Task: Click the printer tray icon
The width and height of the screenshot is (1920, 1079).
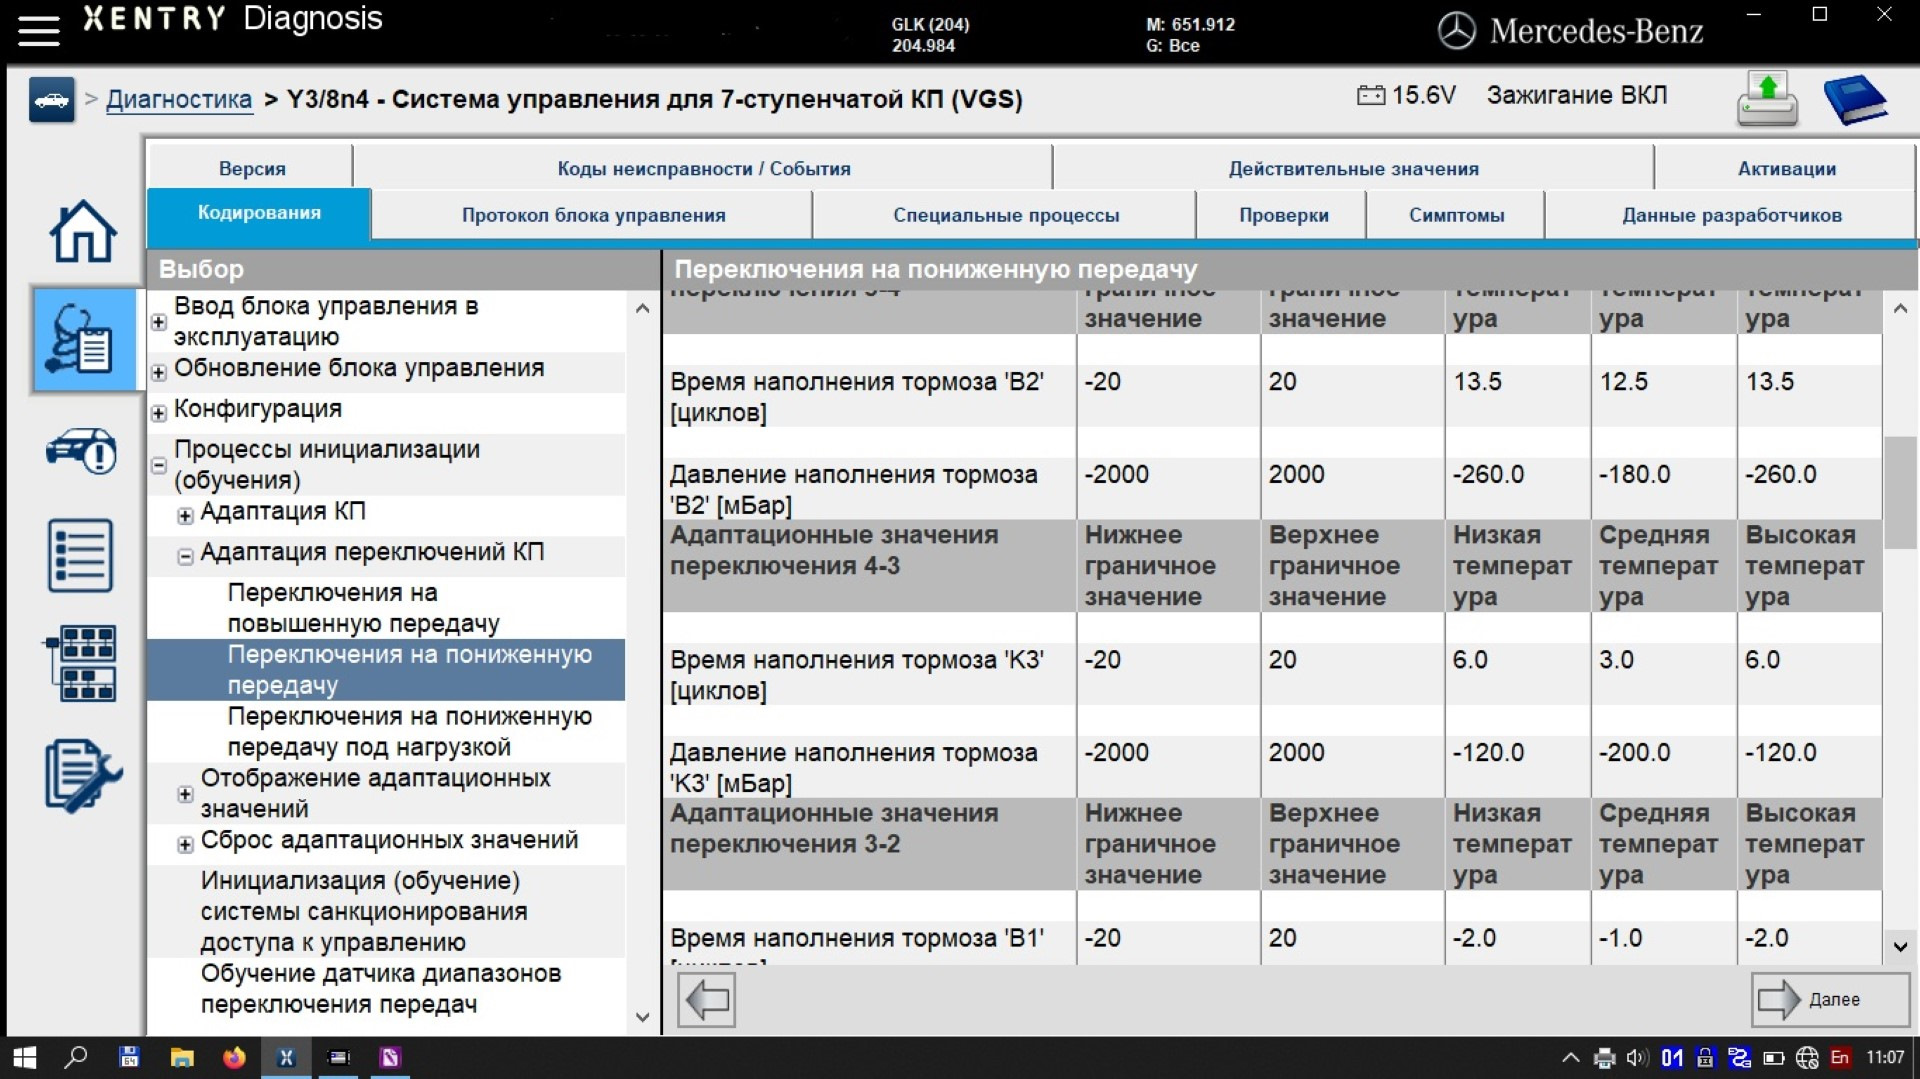Action: tap(1604, 1057)
